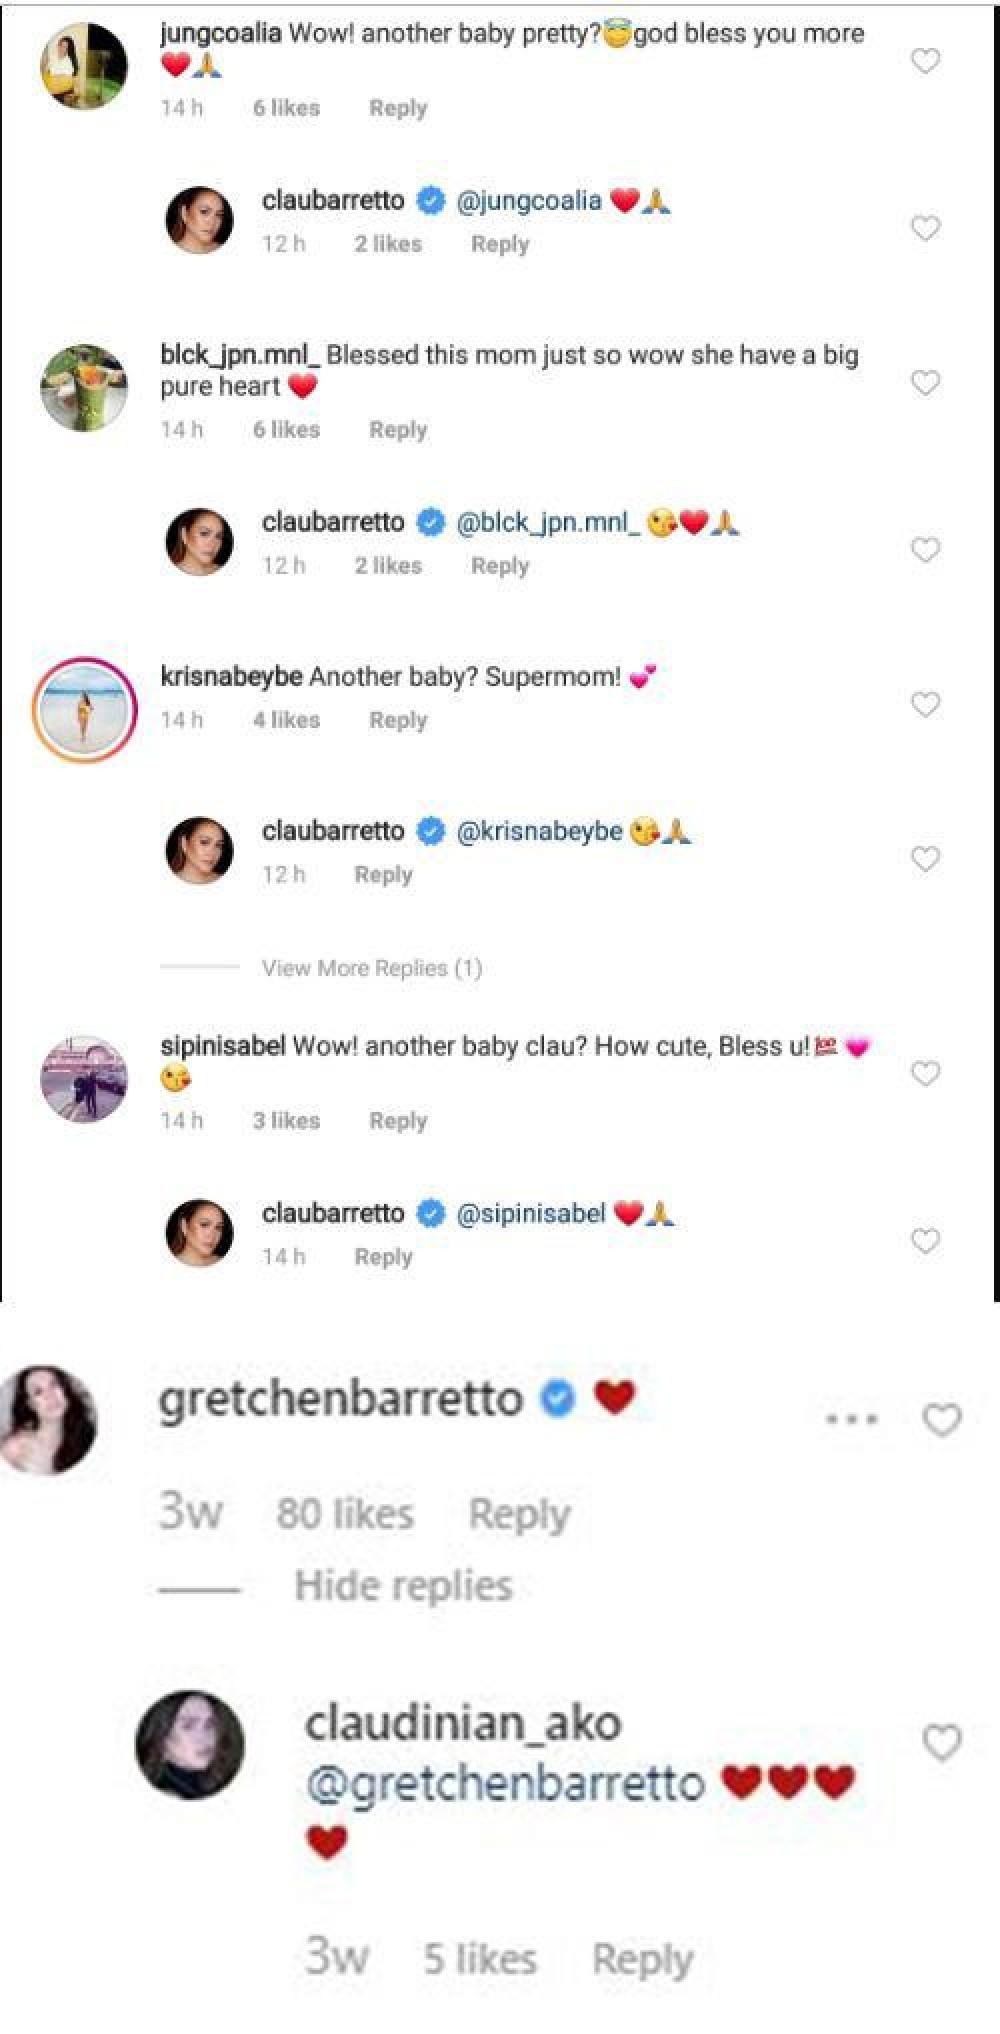Like claubarretto's reply to @blck_jpn.mnl_
This screenshot has height=2034, width=1000.
tap(925, 550)
